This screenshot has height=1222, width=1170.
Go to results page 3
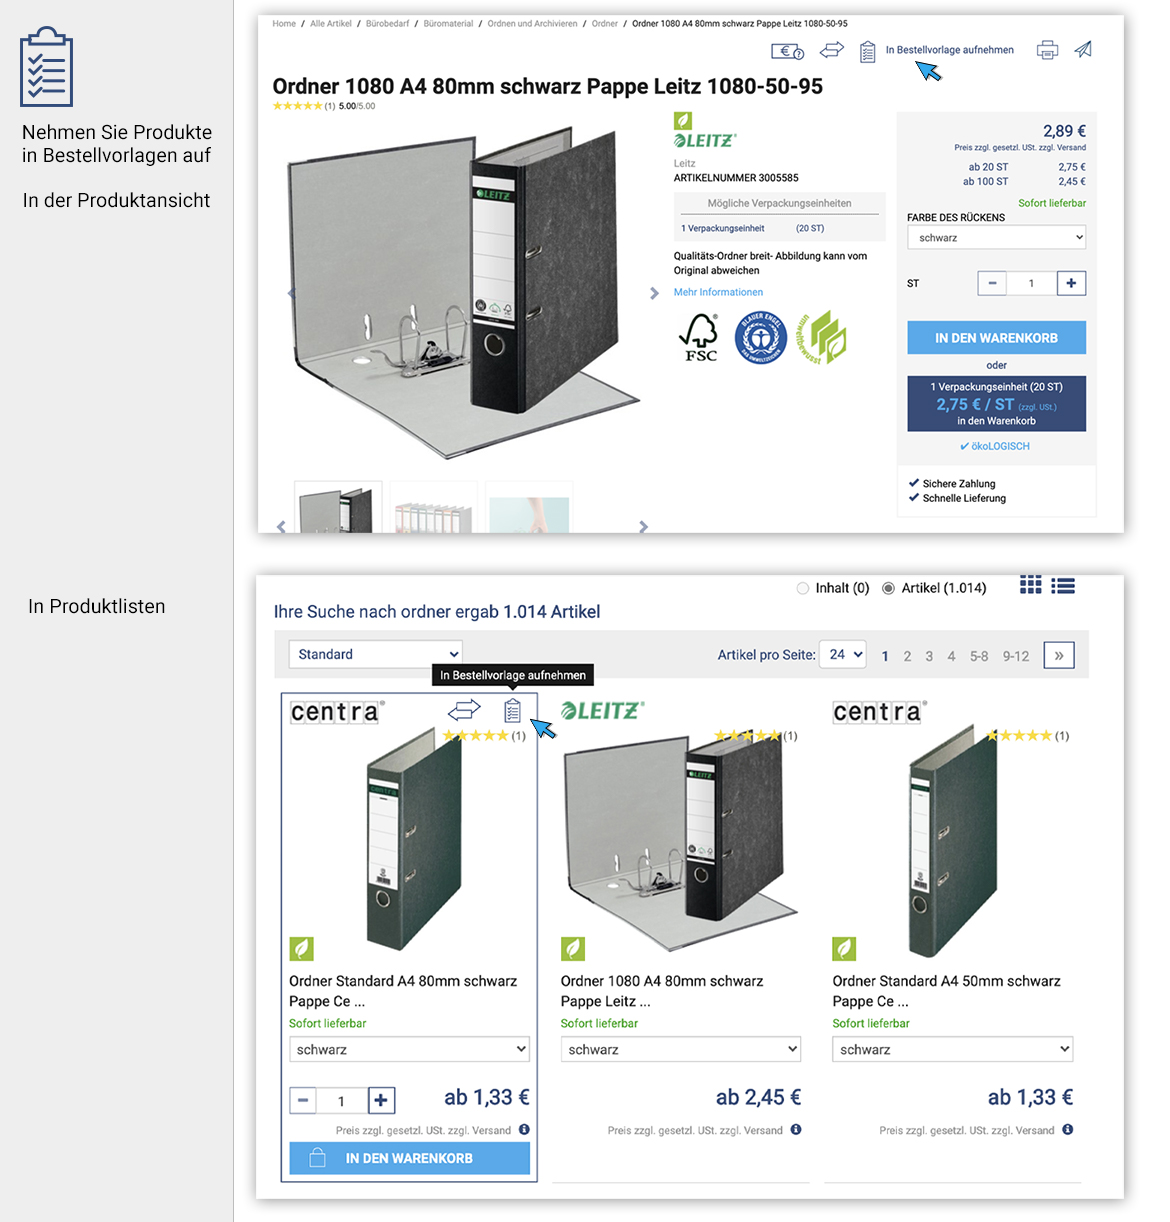coord(929,656)
